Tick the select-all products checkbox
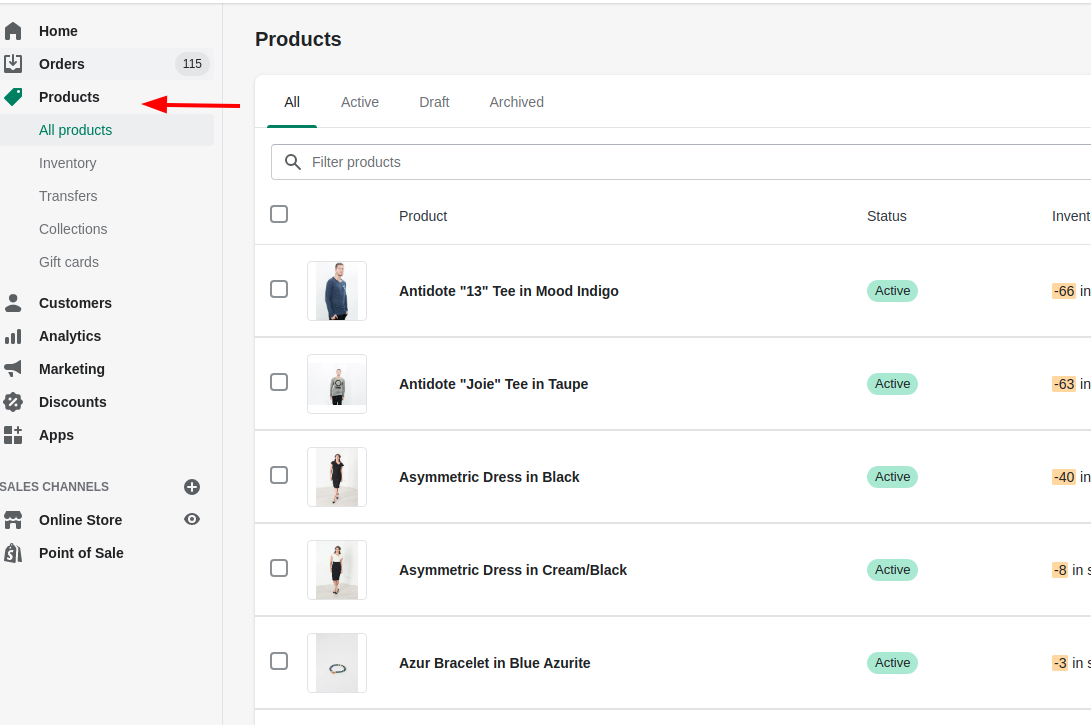 point(279,214)
